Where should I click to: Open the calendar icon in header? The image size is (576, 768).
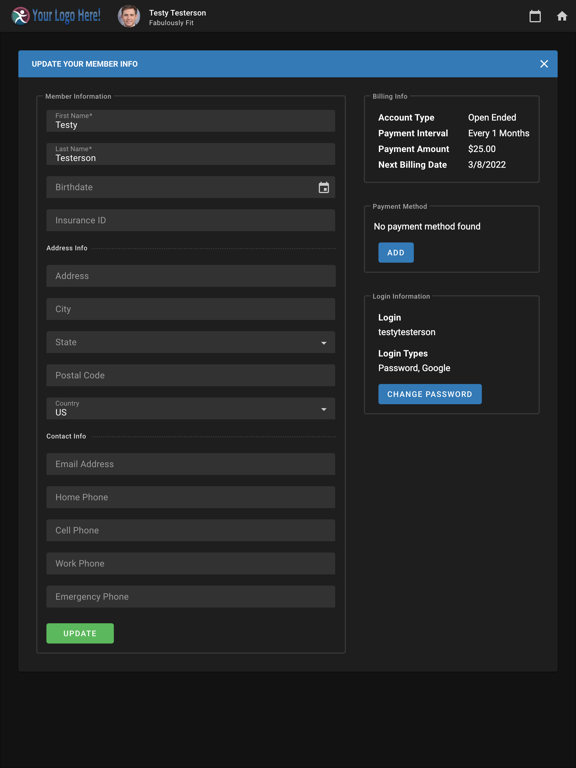(x=535, y=16)
